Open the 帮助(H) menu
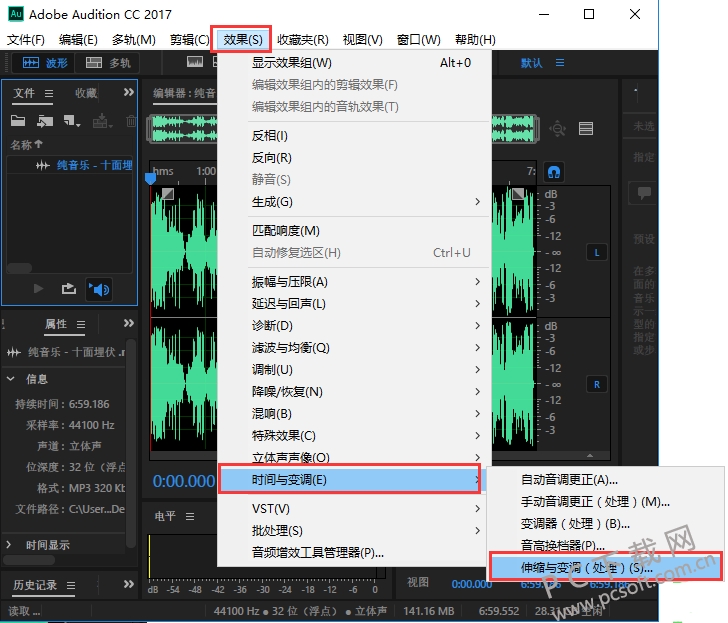The width and height of the screenshot is (728, 623). (475, 40)
